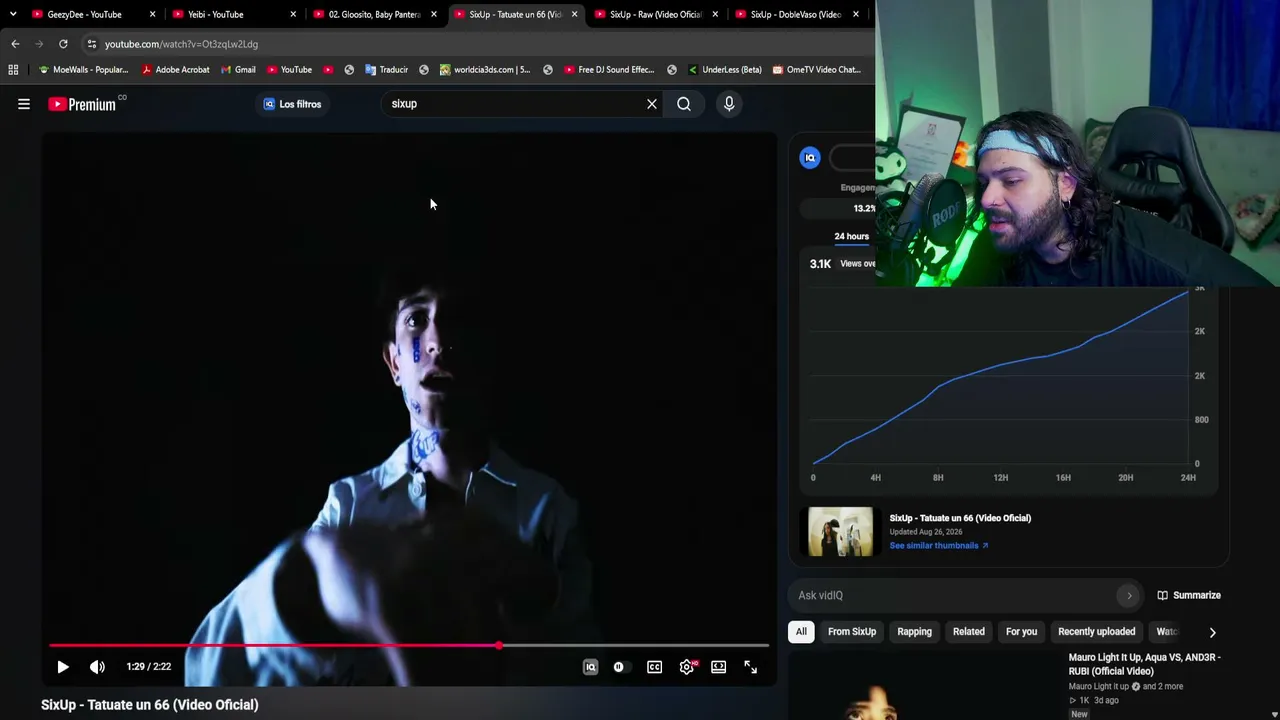1280x720 pixels.
Task: Submit the Ask vidIQ question arrow
Action: tap(1129, 596)
